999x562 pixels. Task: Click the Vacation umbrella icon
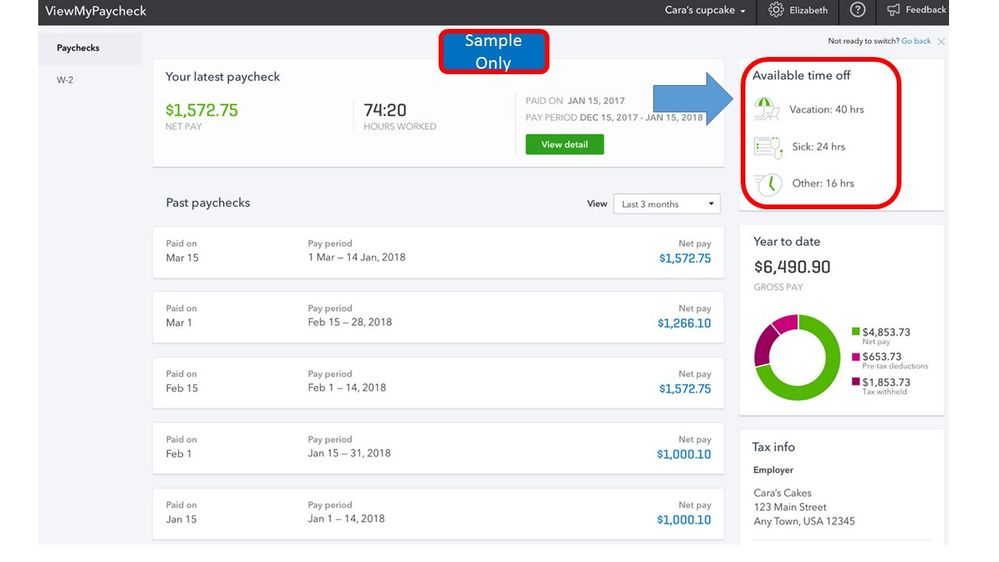click(x=766, y=109)
